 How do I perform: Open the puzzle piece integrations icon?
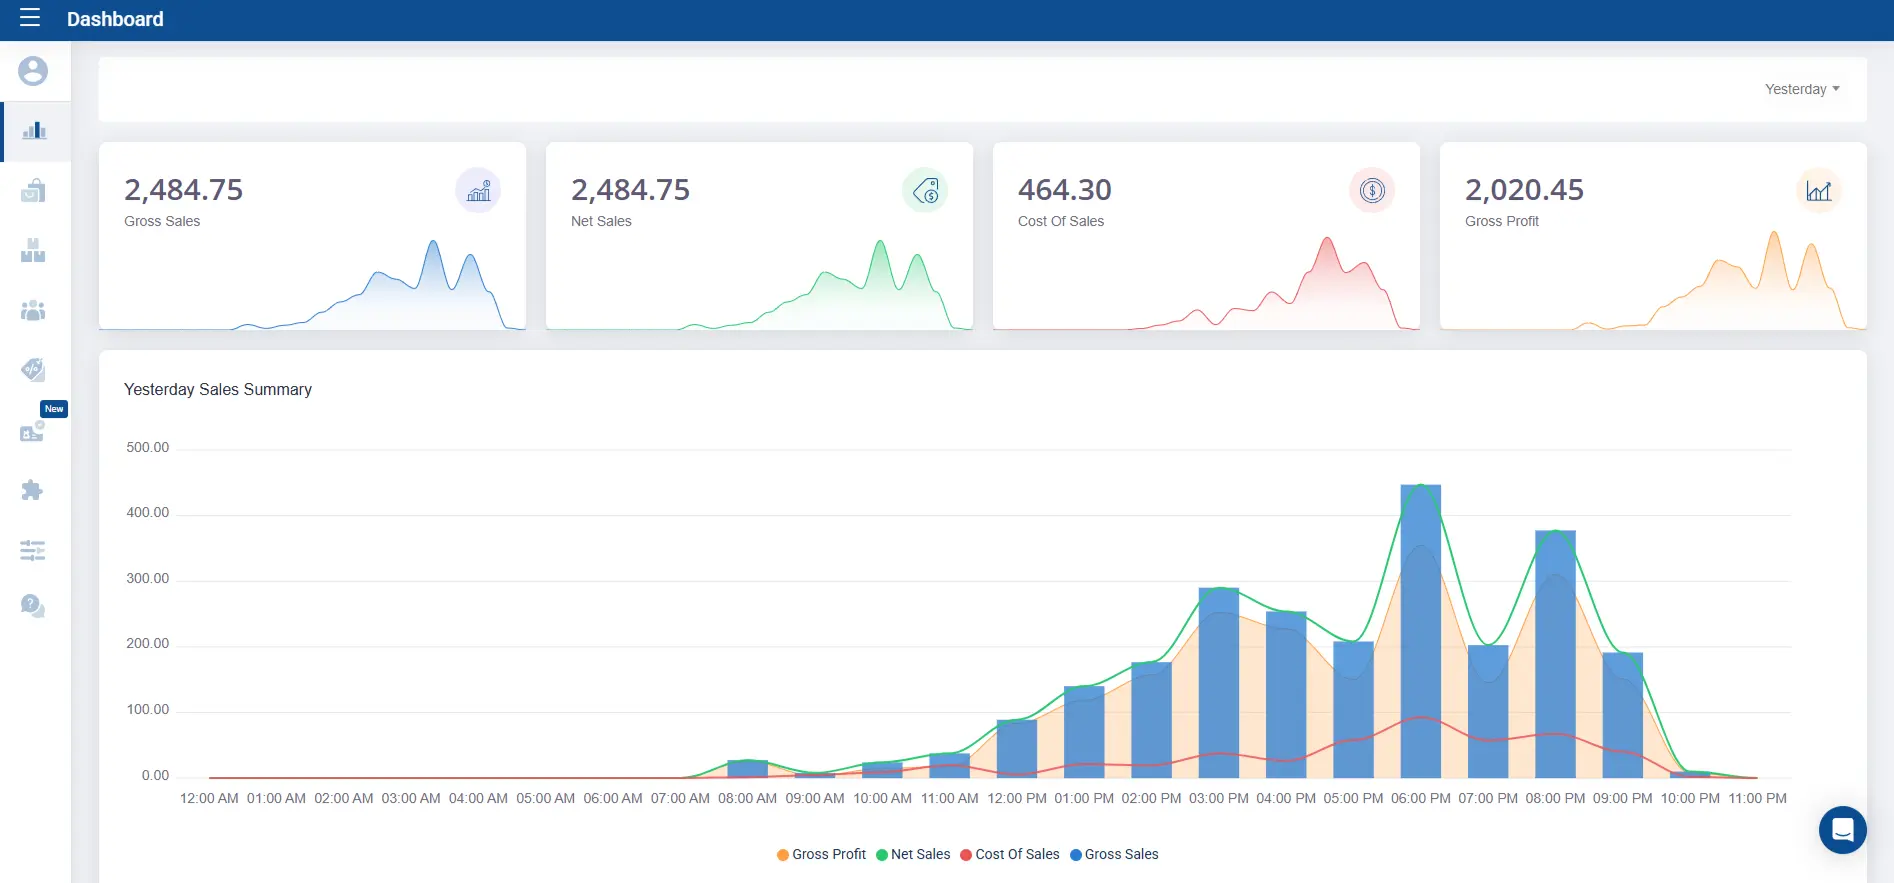[33, 490]
